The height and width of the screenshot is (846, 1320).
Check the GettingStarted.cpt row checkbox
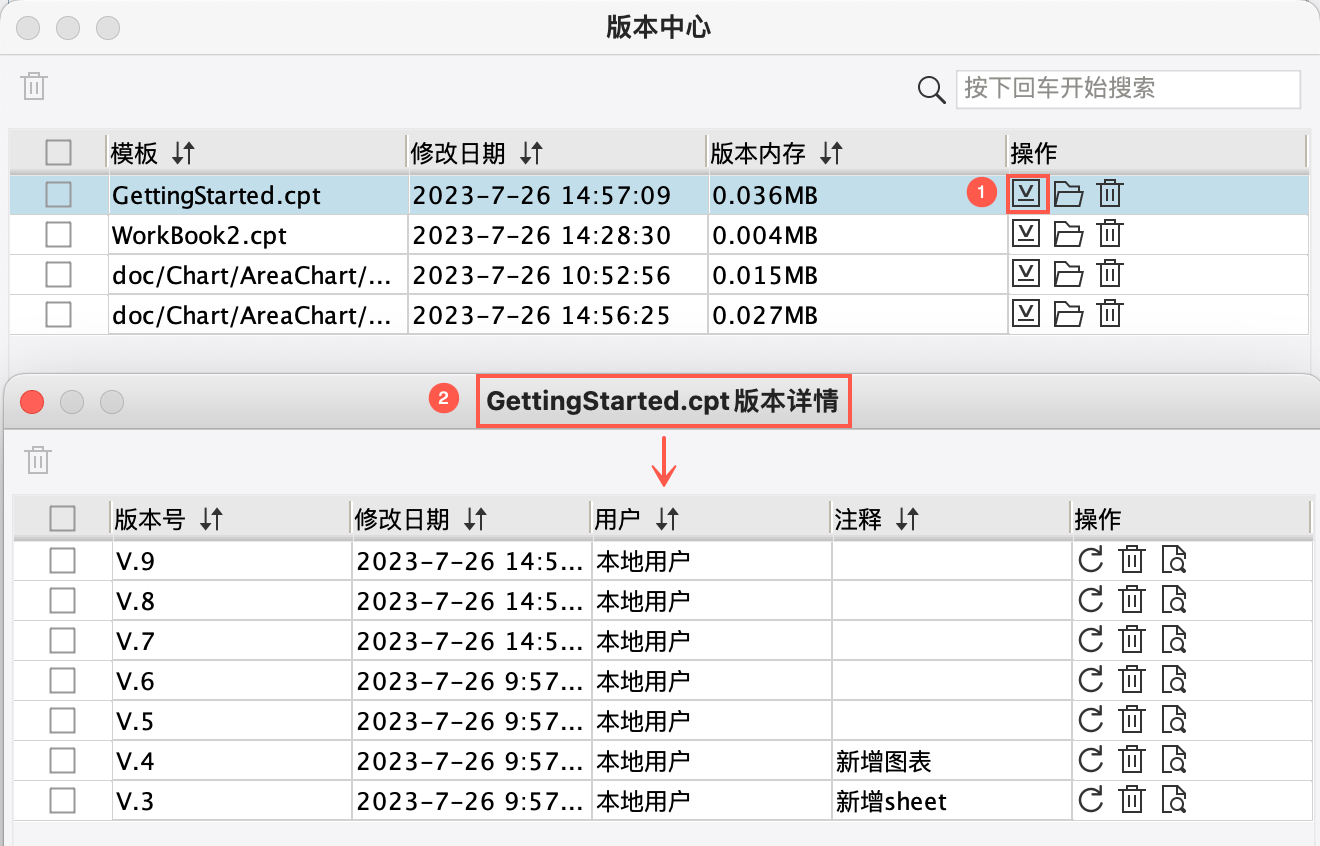click(58, 194)
